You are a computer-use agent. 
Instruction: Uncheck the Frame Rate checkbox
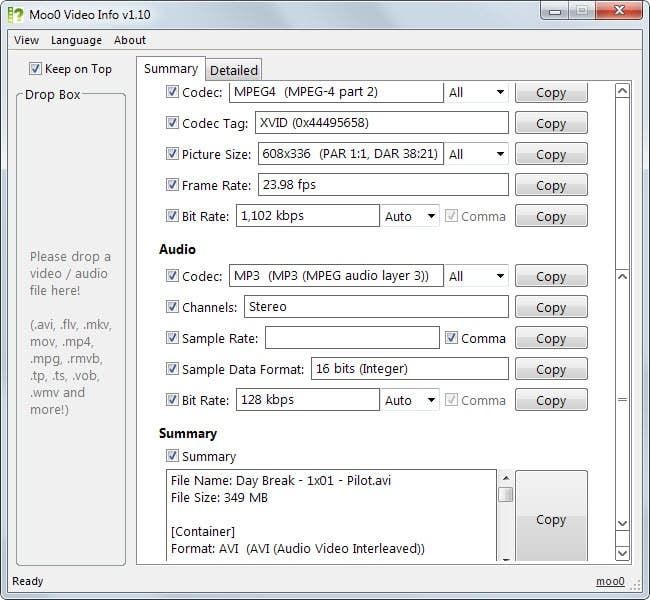pyautogui.click(x=172, y=185)
